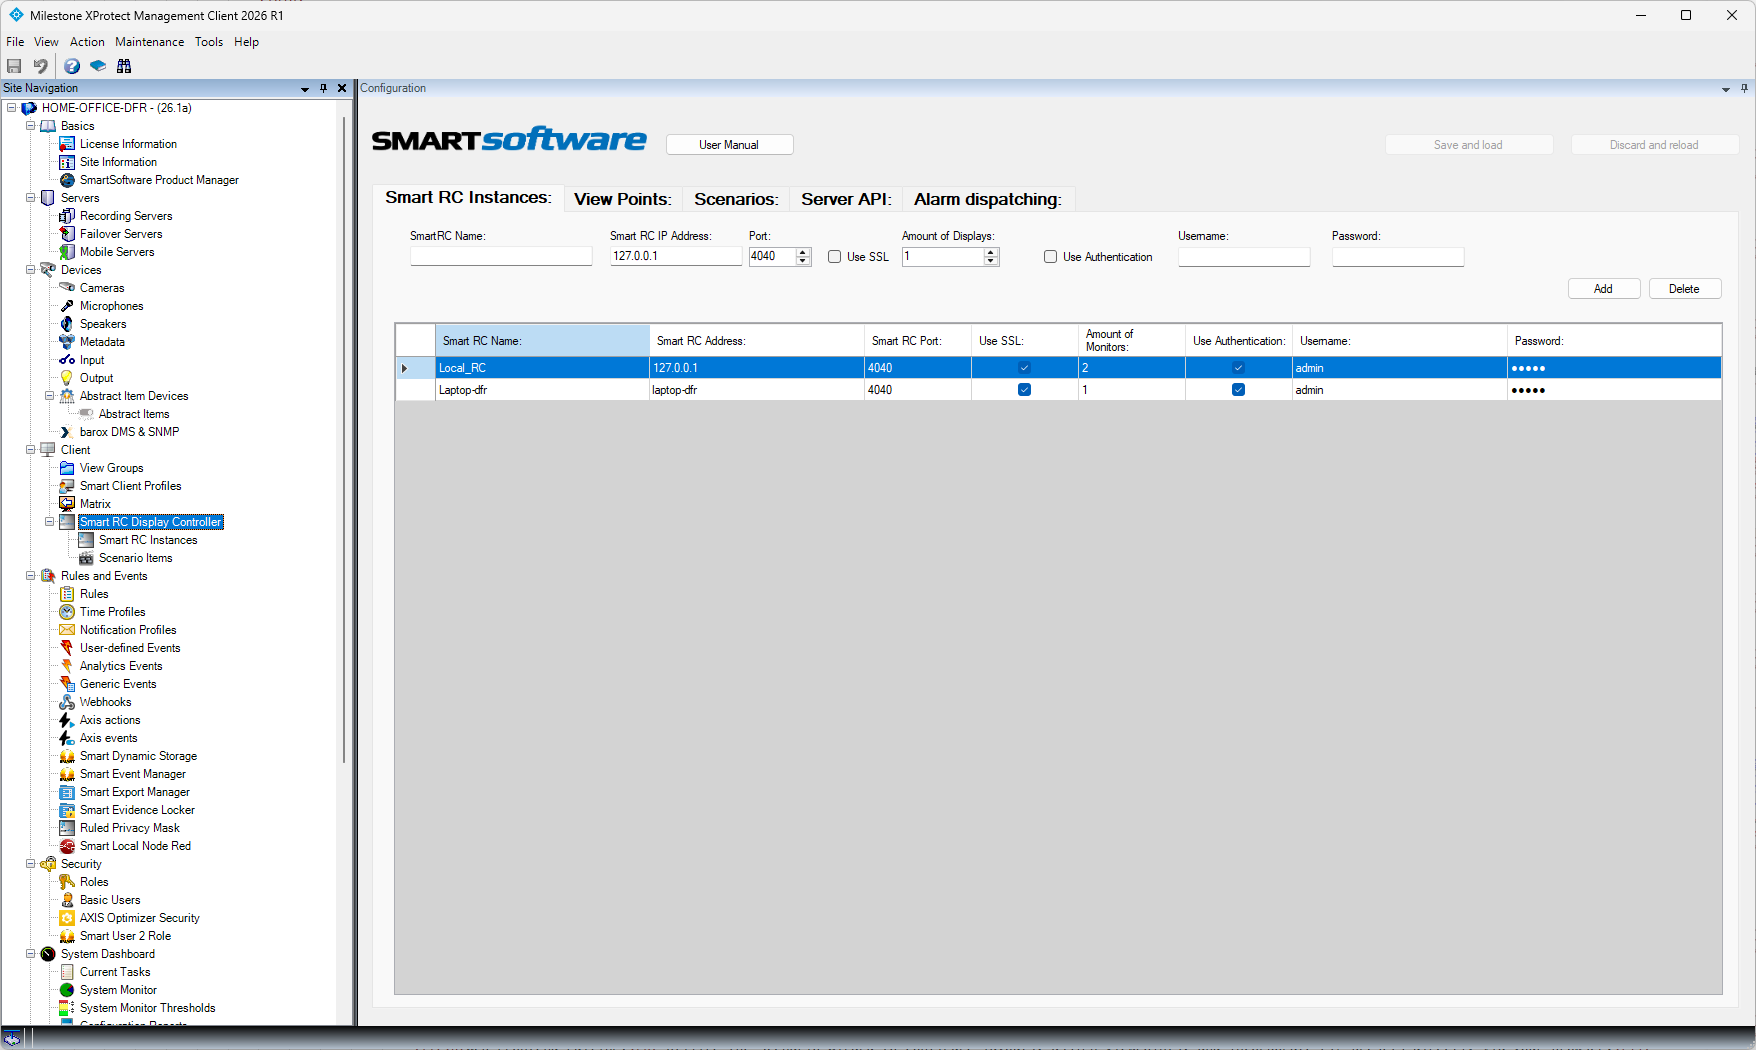Click the Webhooks icon
1756x1050 pixels.
[67, 702]
